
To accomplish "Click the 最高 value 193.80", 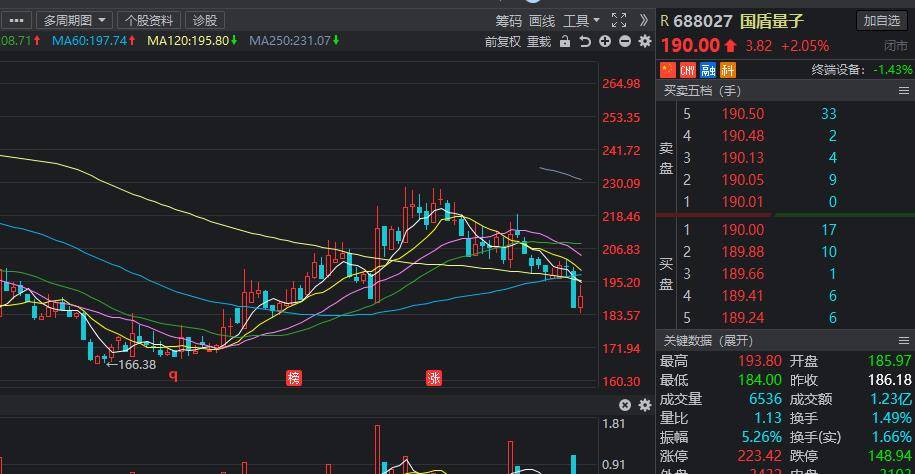I will coord(760,361).
